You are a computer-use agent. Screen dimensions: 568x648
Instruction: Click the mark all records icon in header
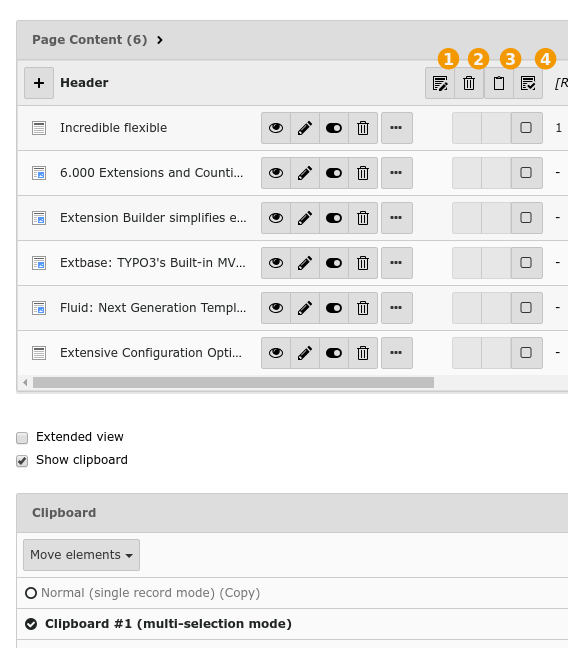(x=528, y=83)
